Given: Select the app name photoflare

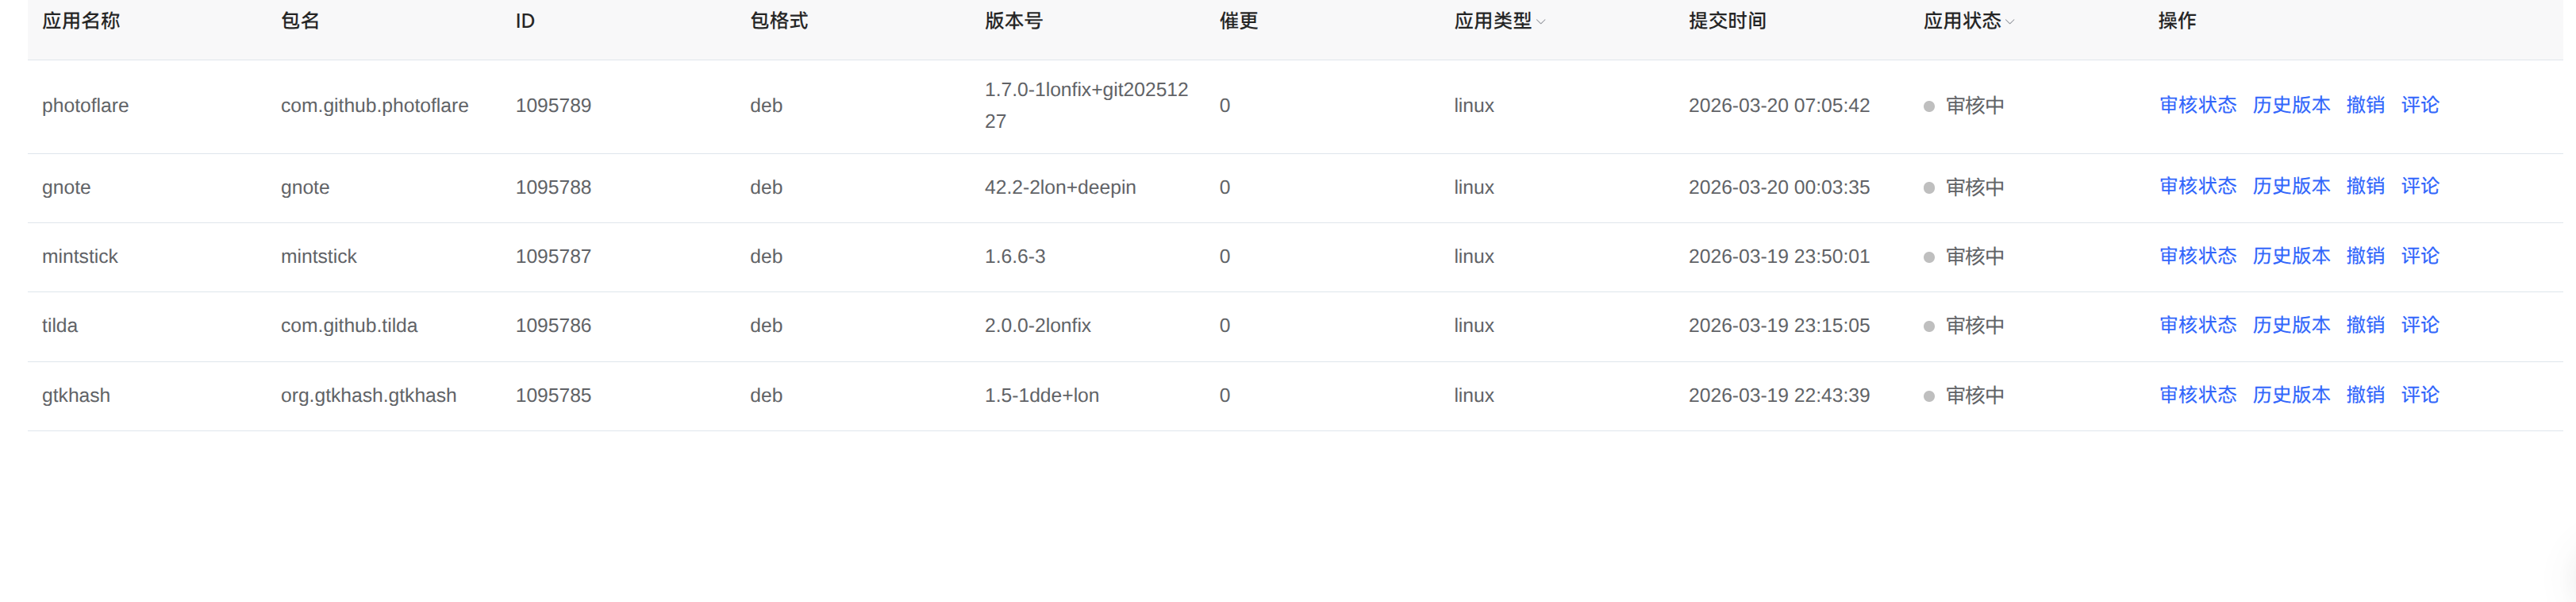Looking at the screenshot, I should point(85,105).
